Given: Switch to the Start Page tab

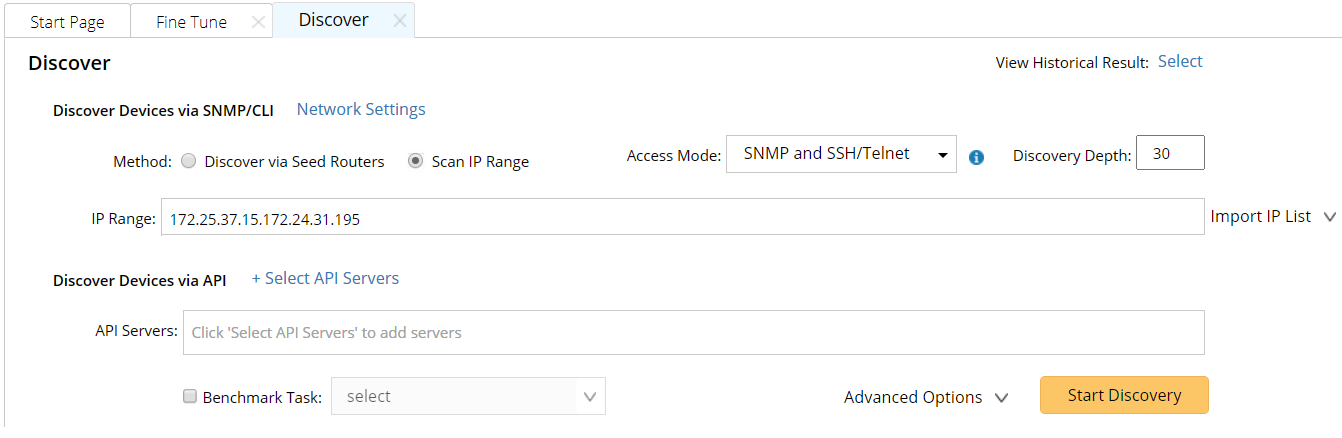Looking at the screenshot, I should point(67,22).
